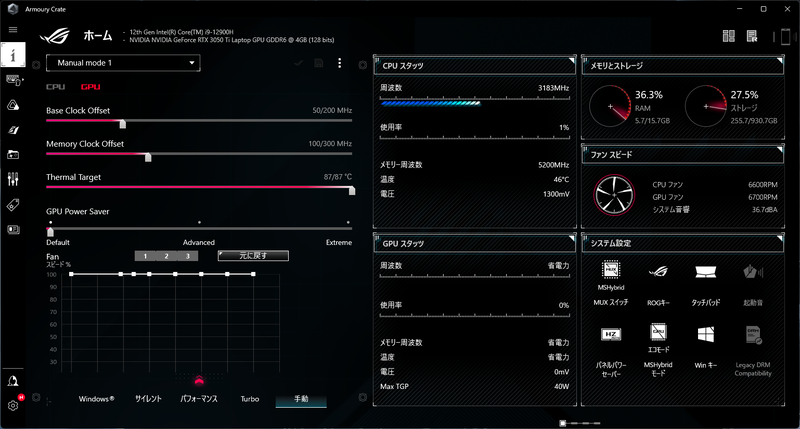The width and height of the screenshot is (800, 429).
Task: Expand the System Settings panel corner
Action: pyautogui.click(x=780, y=238)
